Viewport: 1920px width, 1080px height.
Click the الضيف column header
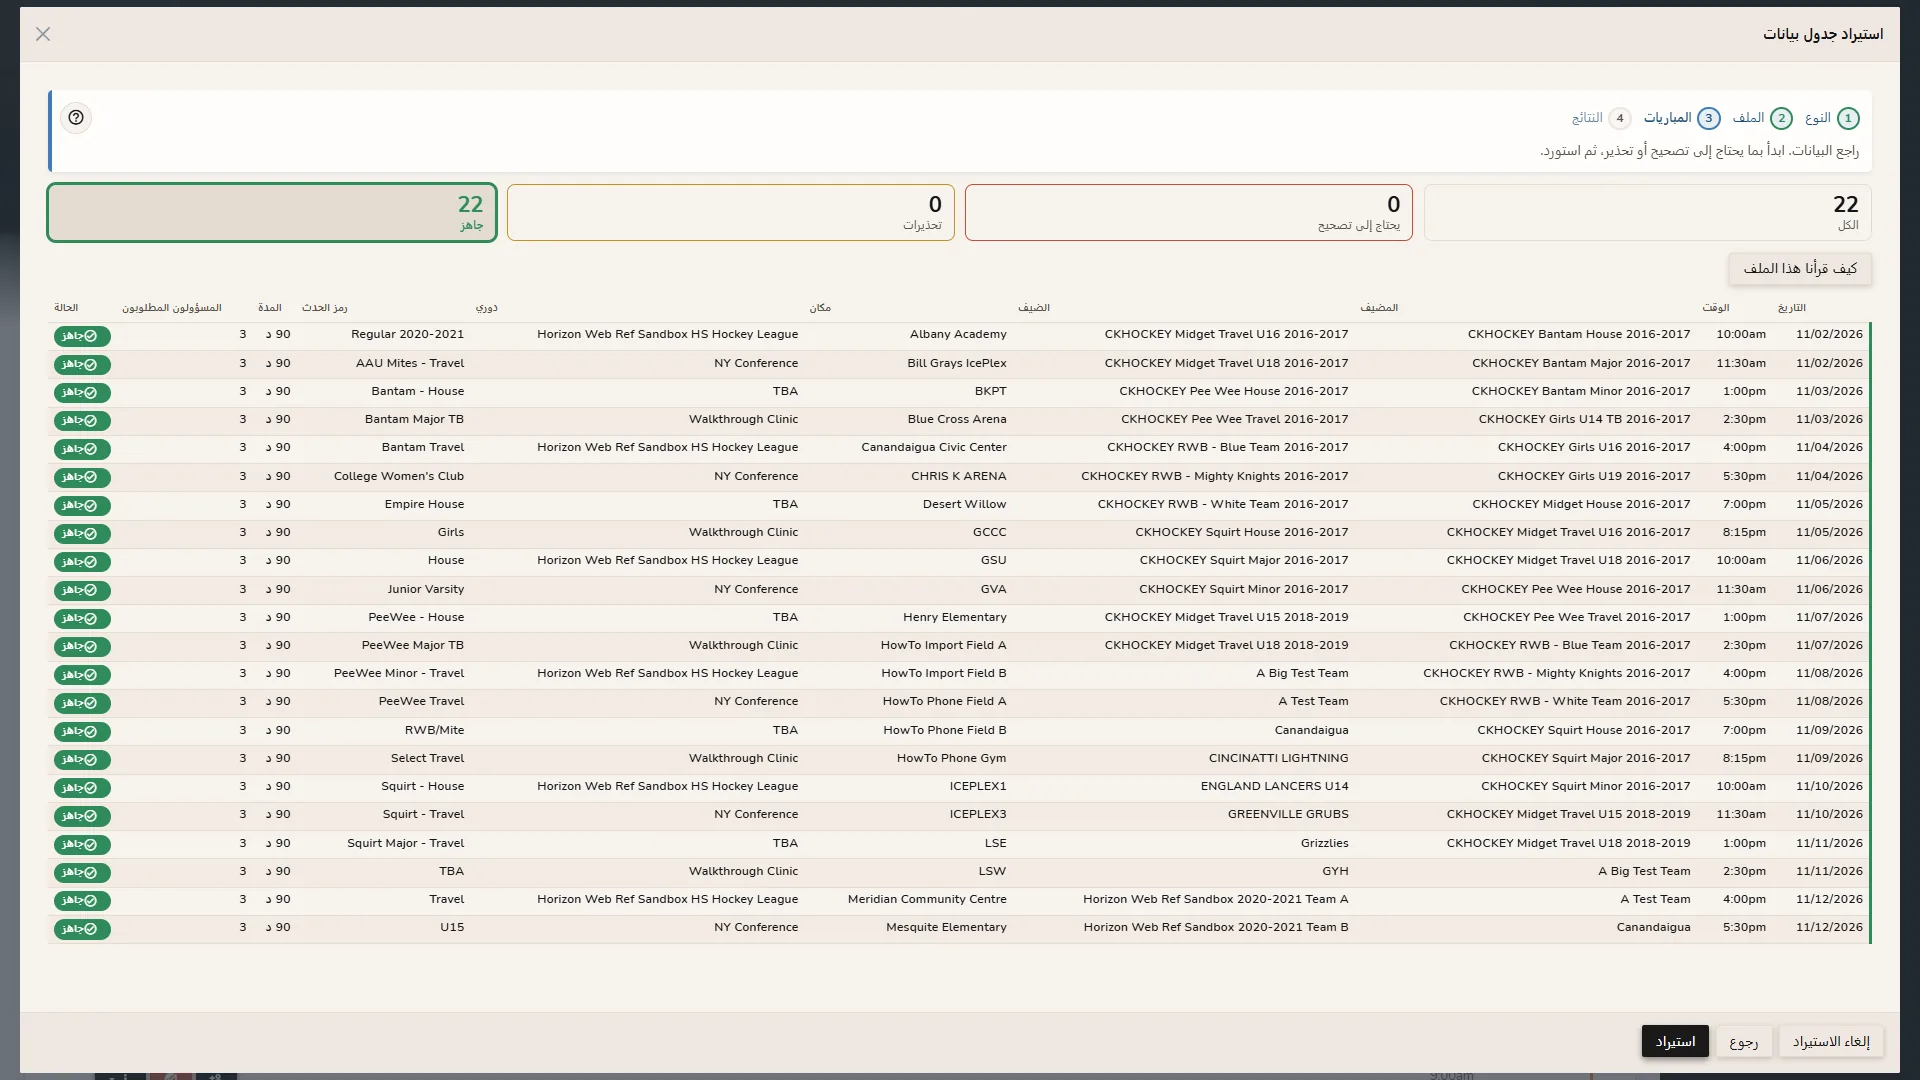coord(1034,308)
